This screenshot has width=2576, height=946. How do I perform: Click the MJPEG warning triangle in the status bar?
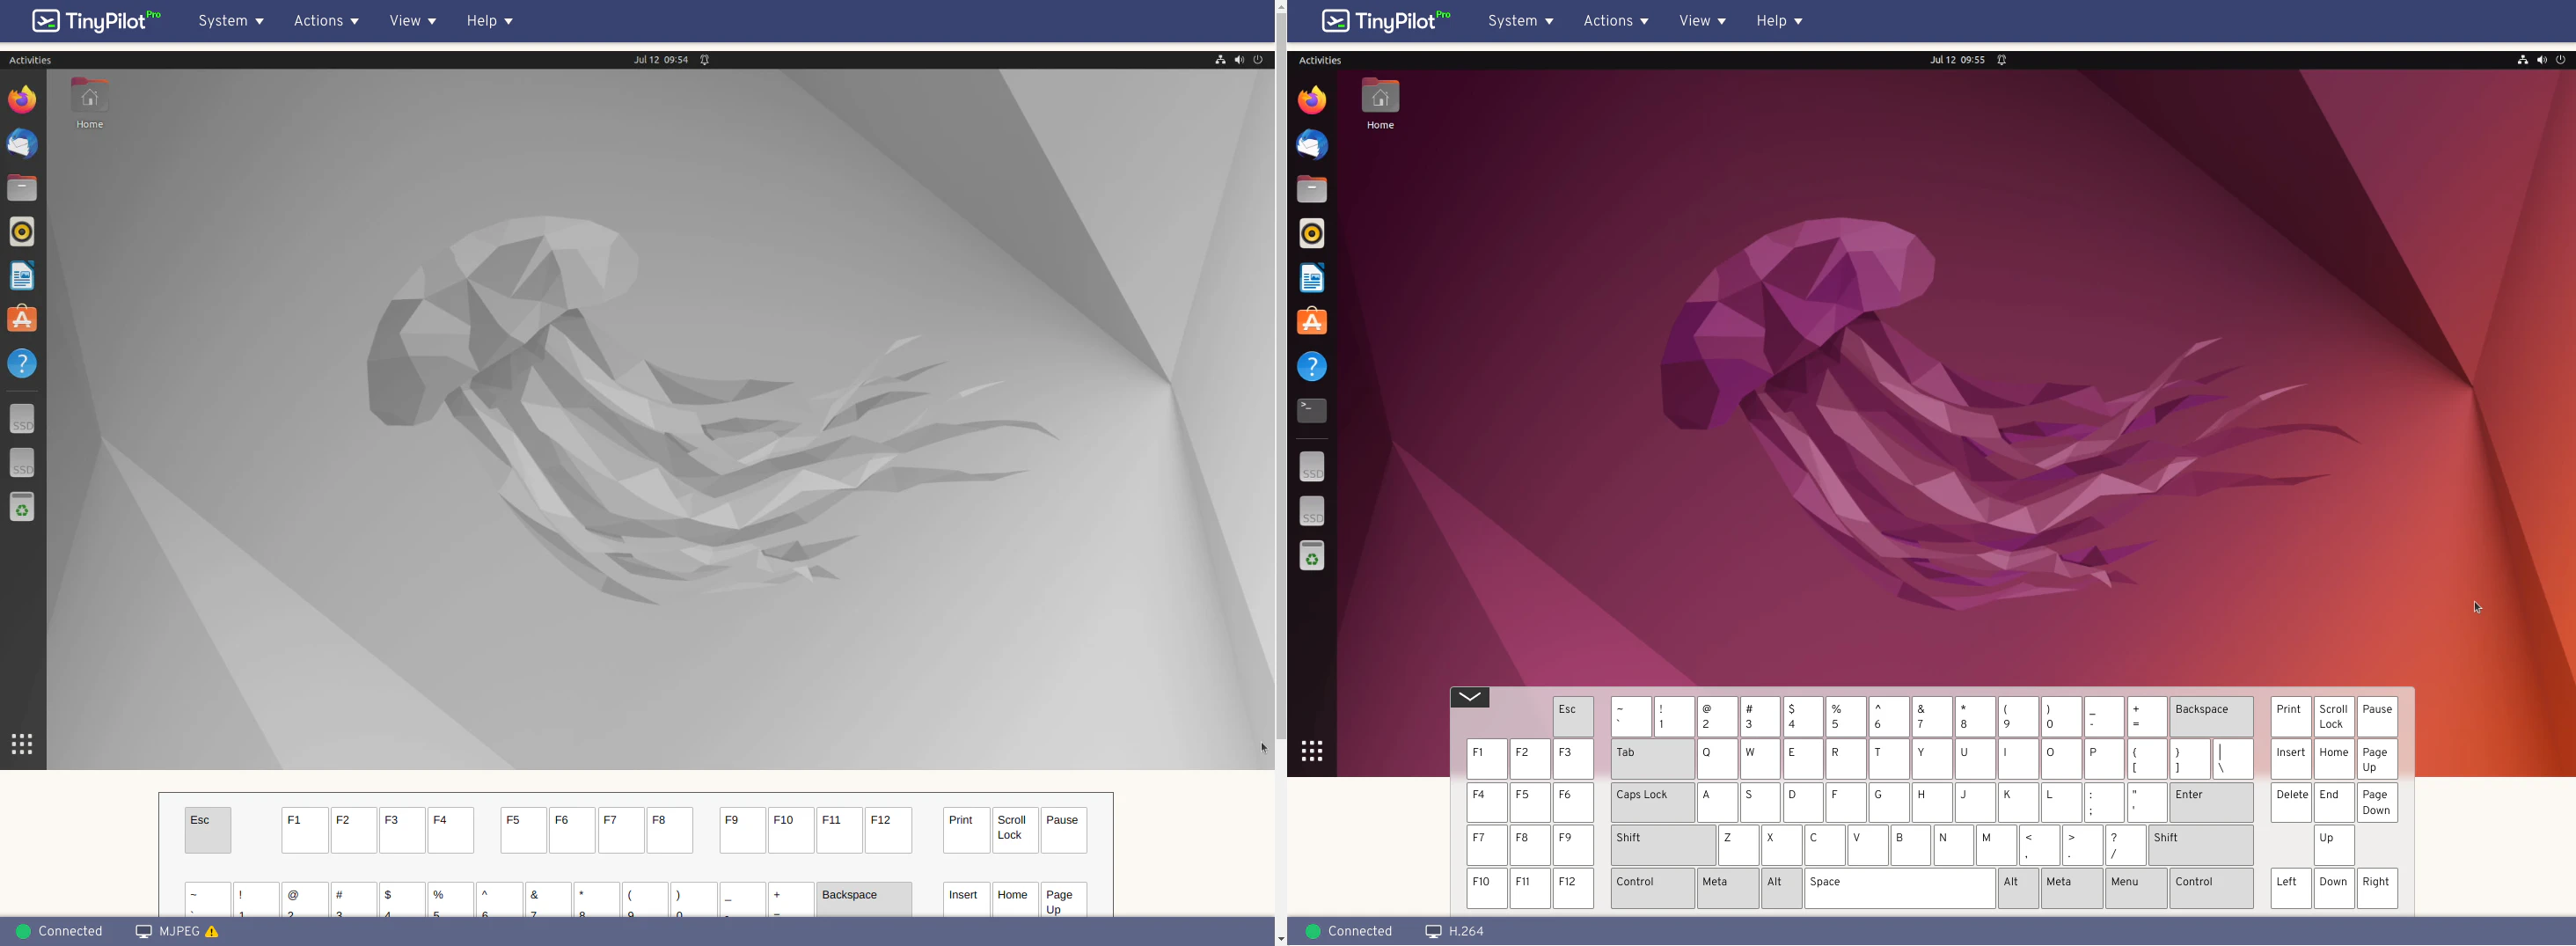point(212,932)
